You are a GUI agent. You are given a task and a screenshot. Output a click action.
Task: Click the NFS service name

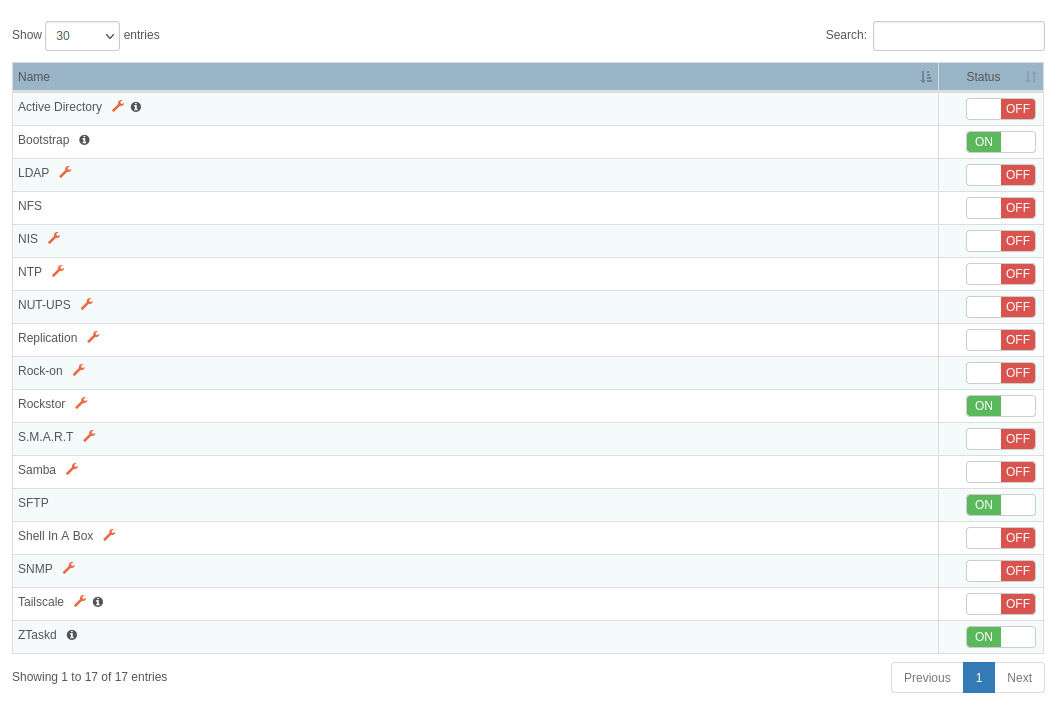pyautogui.click(x=30, y=206)
